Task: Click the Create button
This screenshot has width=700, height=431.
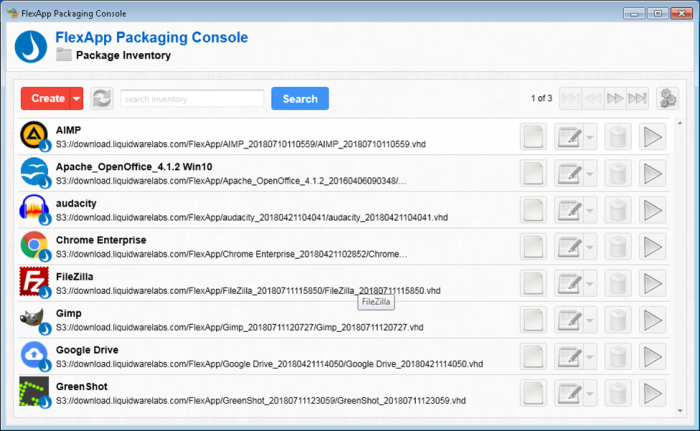Action: 48,98
